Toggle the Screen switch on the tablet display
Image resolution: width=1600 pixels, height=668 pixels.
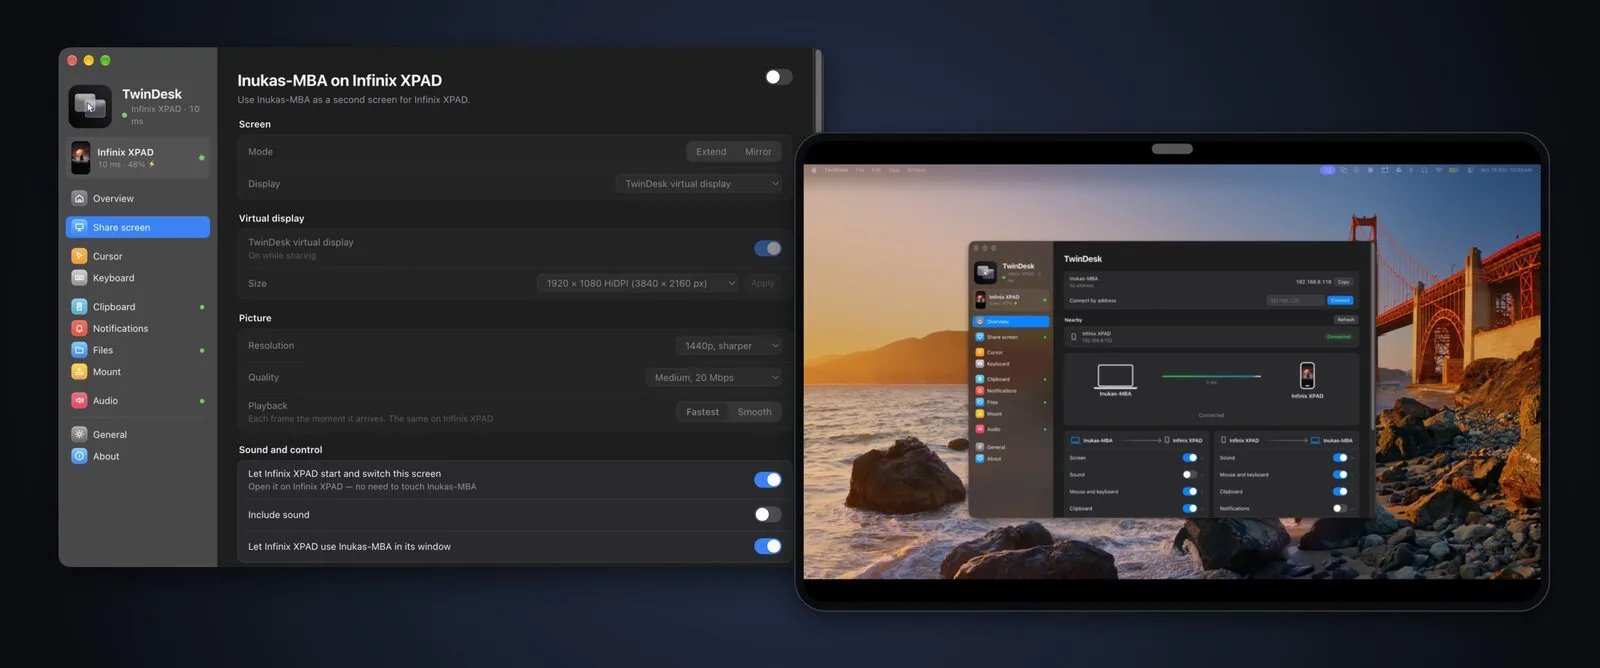click(1190, 458)
